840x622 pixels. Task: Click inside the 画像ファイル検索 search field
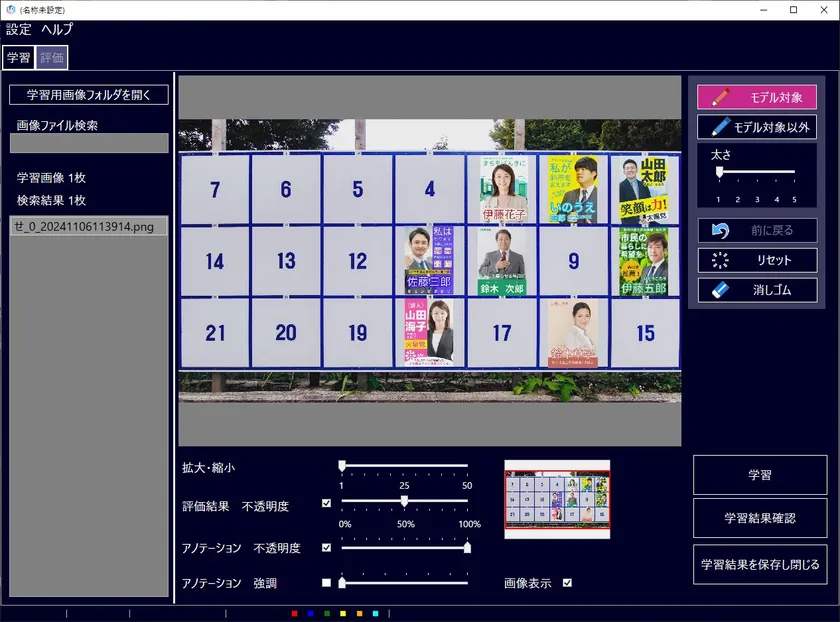88,142
